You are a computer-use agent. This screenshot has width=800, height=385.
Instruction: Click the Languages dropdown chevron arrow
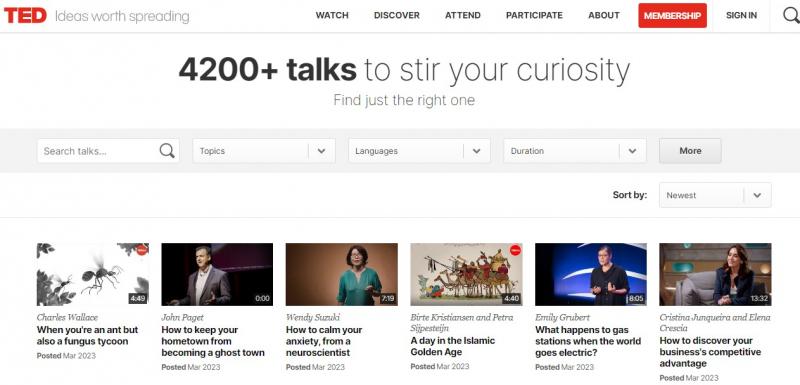(x=477, y=151)
